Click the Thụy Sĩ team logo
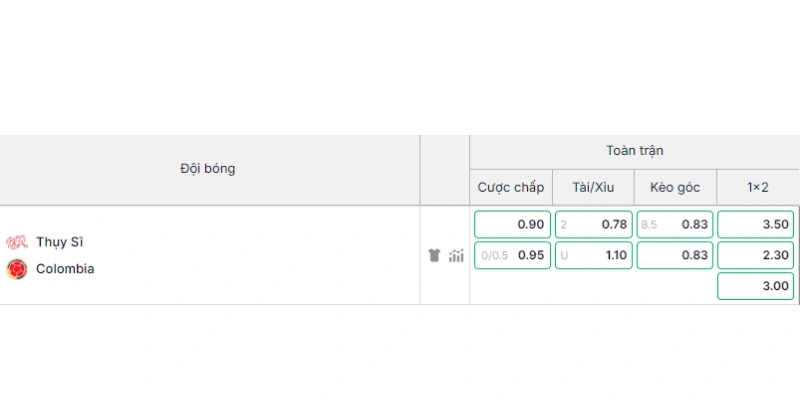The image size is (800, 400). pyautogui.click(x=17, y=242)
